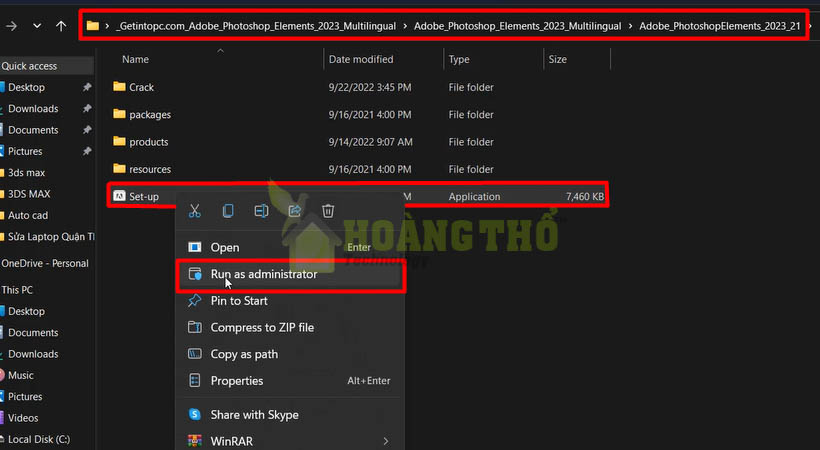The height and width of the screenshot is (450, 820).
Task: Click the 9/22/2022 3:45 PM date cell
Action: (370, 87)
